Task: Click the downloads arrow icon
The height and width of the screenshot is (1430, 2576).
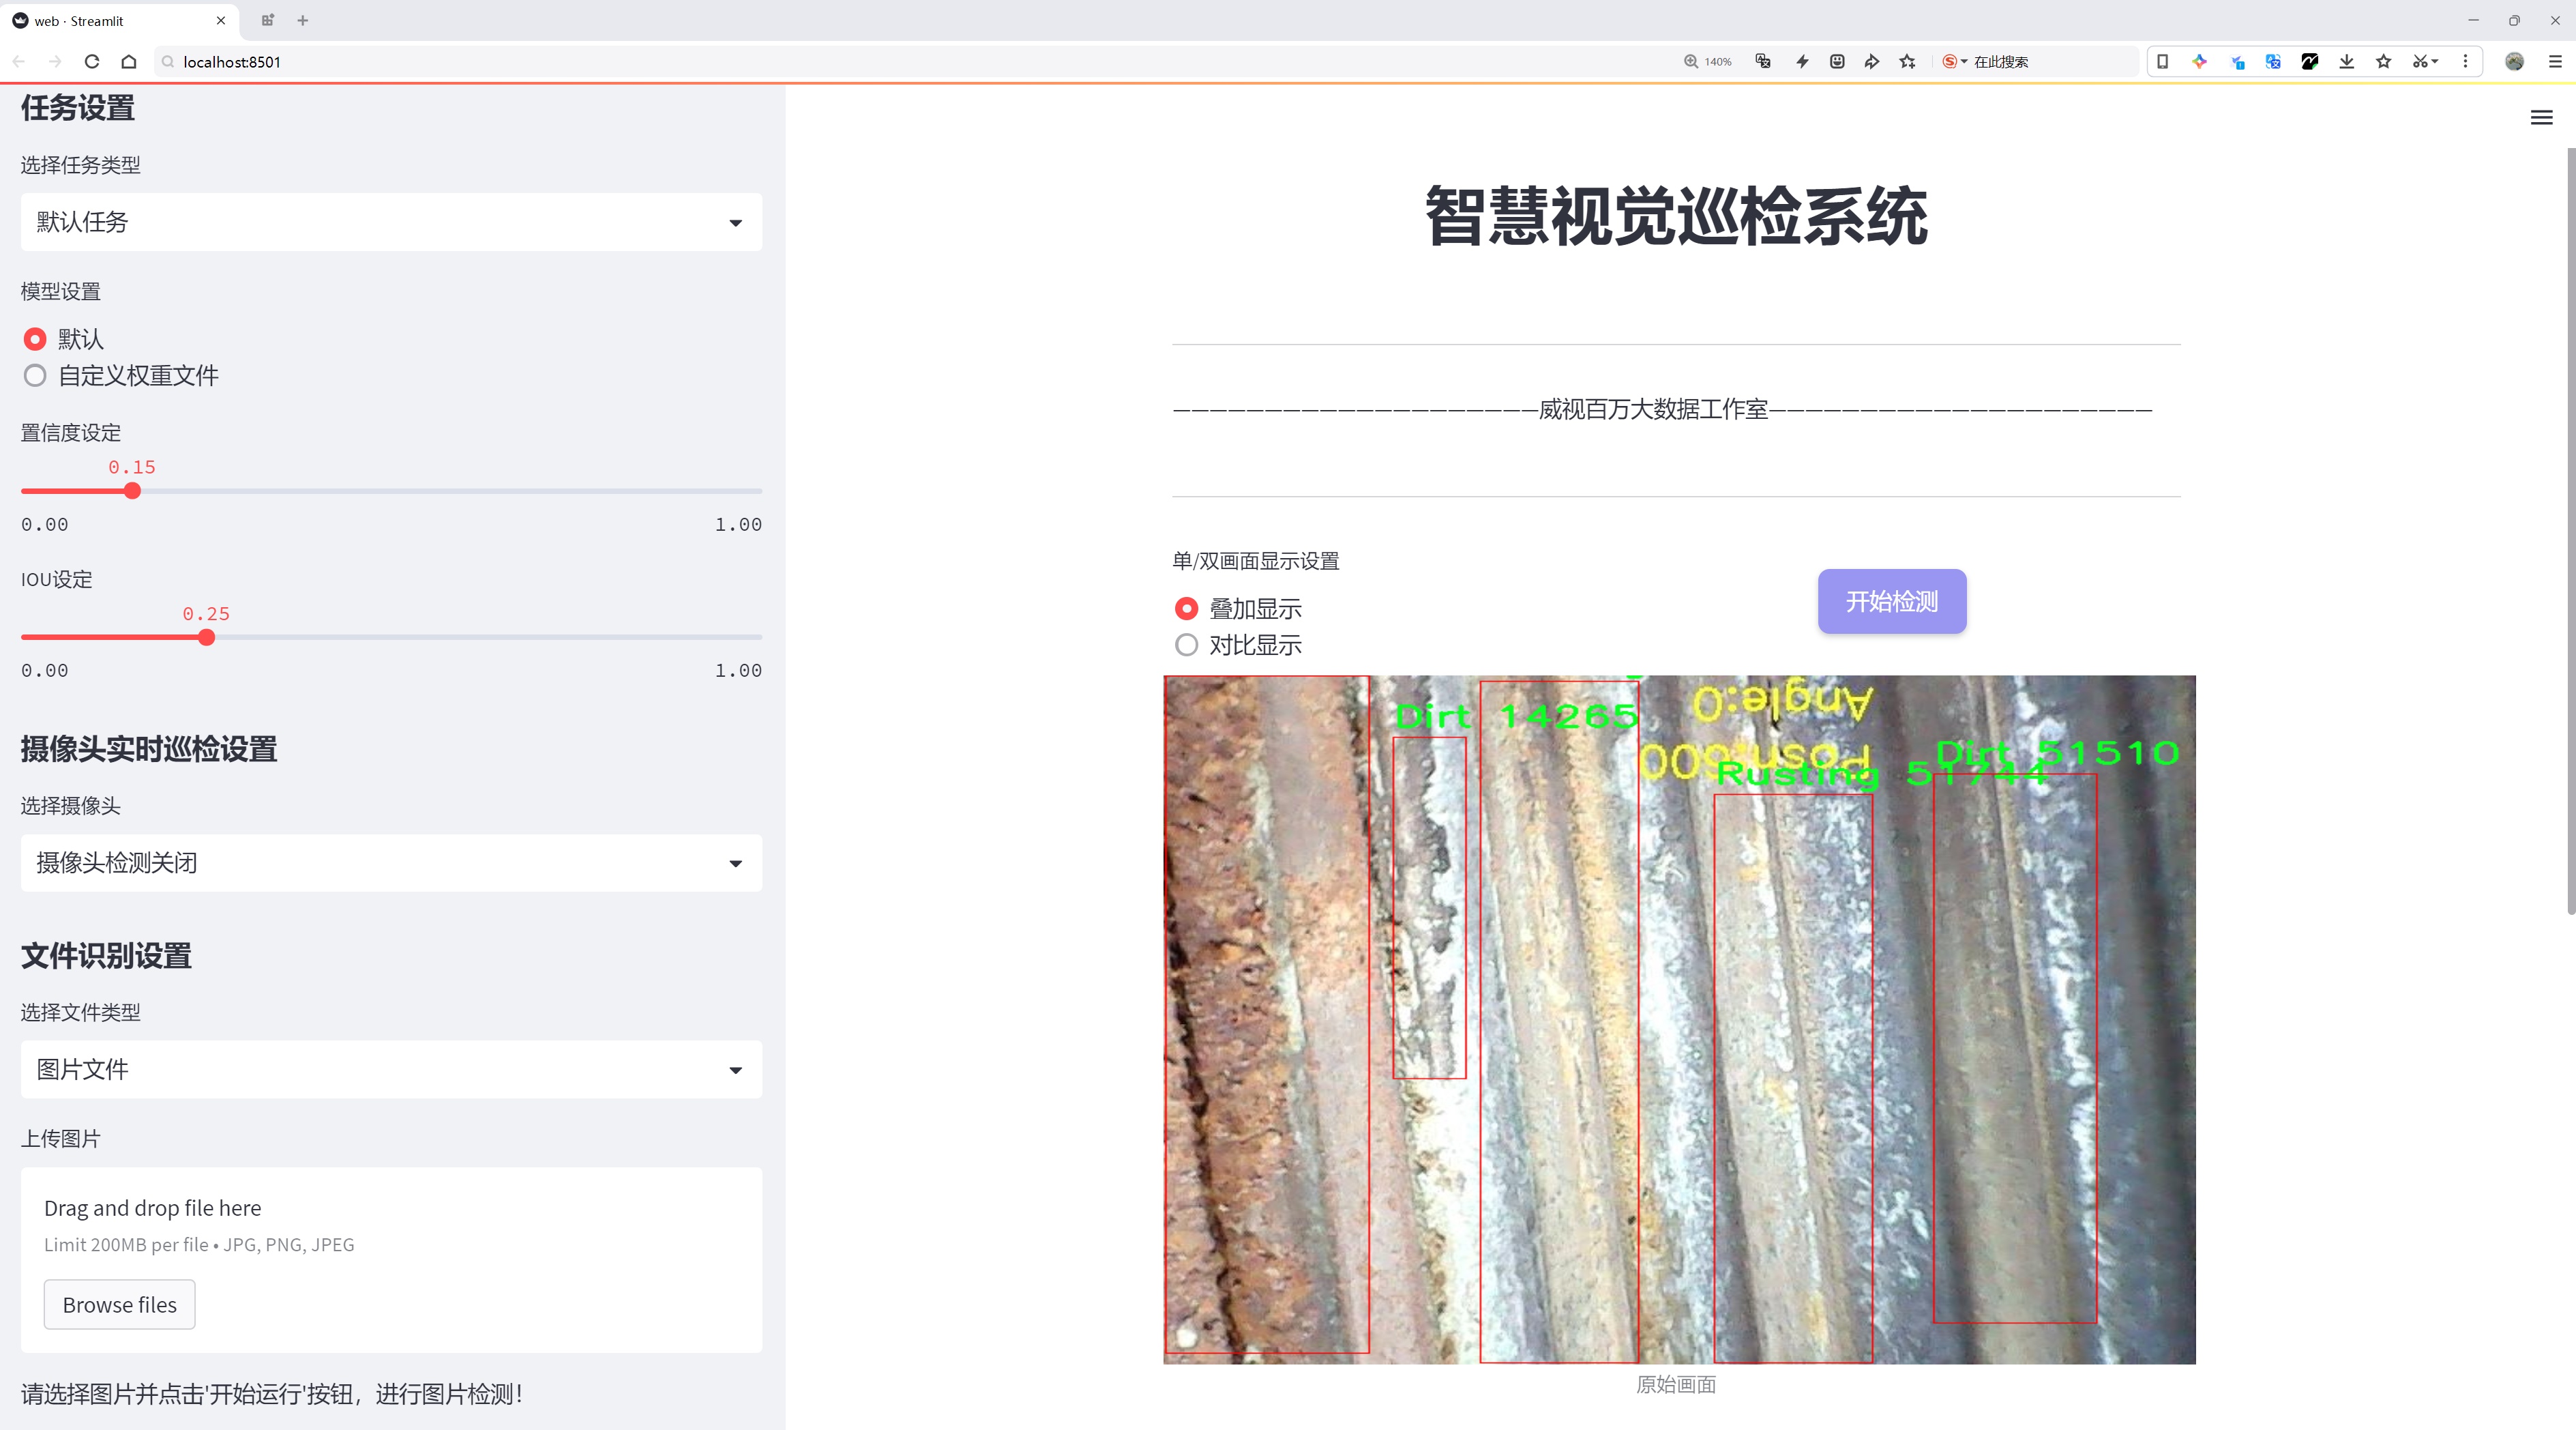Action: click(x=2346, y=62)
